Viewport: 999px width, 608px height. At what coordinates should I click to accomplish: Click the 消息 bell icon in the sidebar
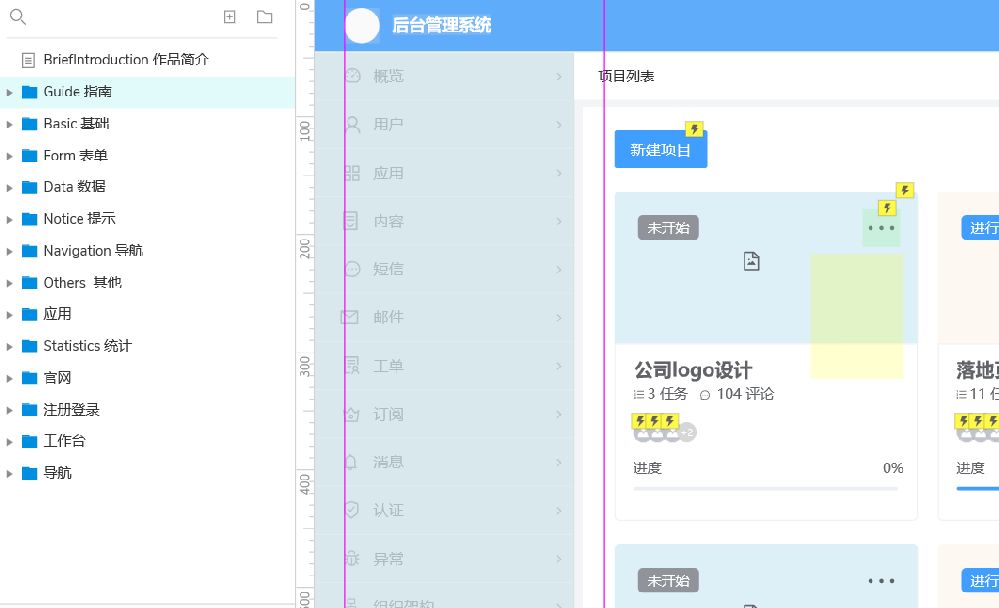coord(351,462)
